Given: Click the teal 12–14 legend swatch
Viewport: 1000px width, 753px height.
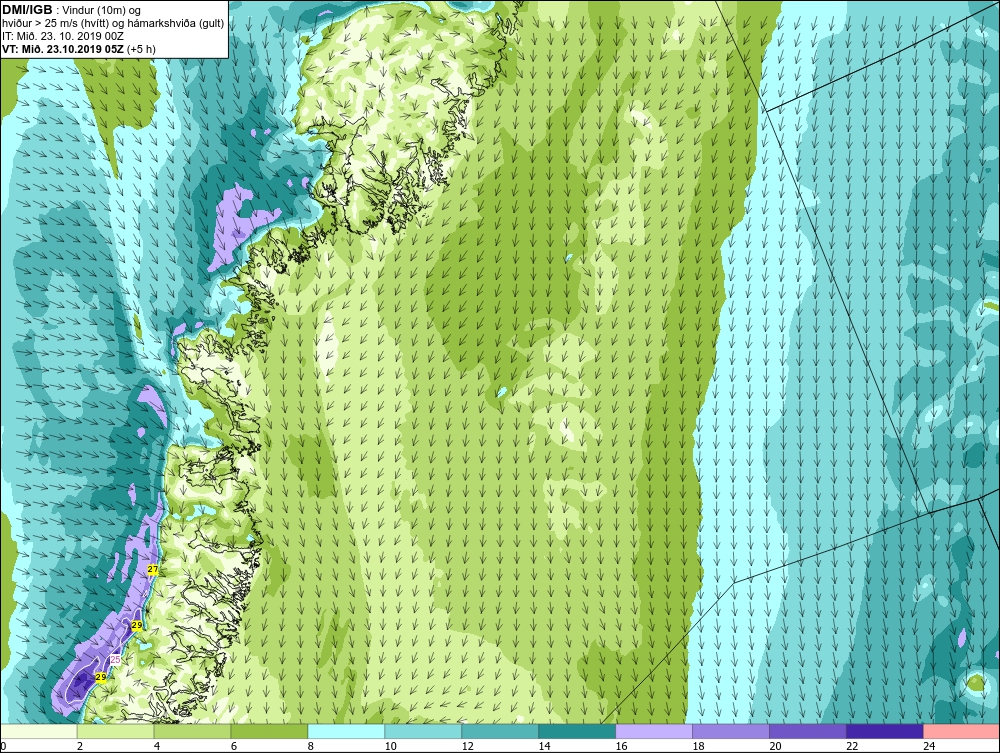Looking at the screenshot, I should click(x=500, y=731).
